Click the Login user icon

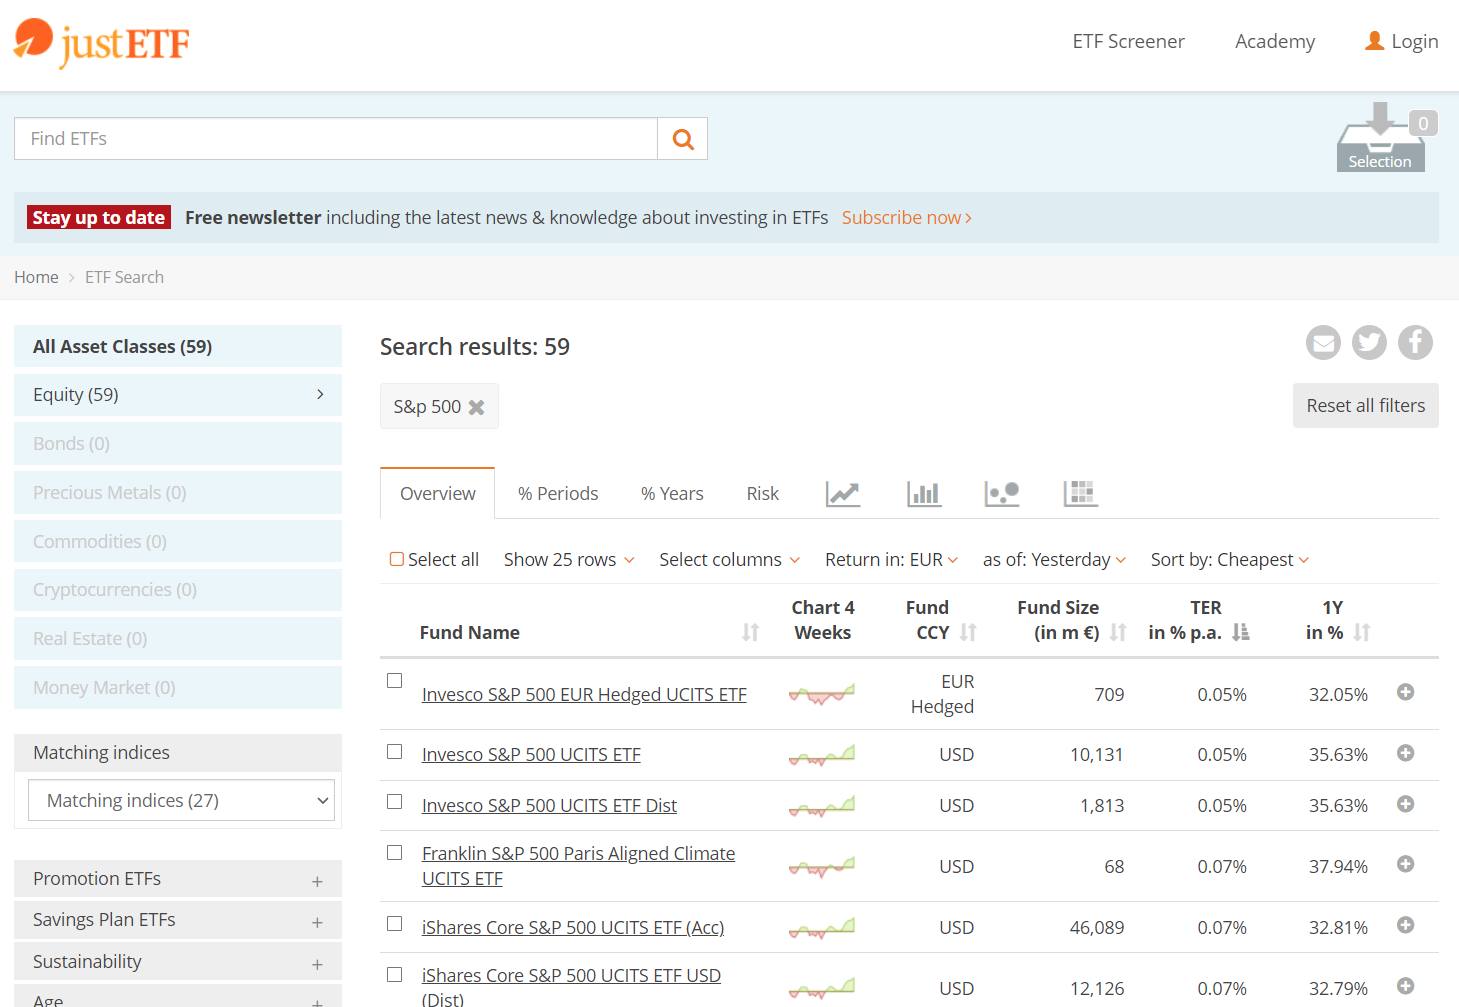[x=1375, y=41]
